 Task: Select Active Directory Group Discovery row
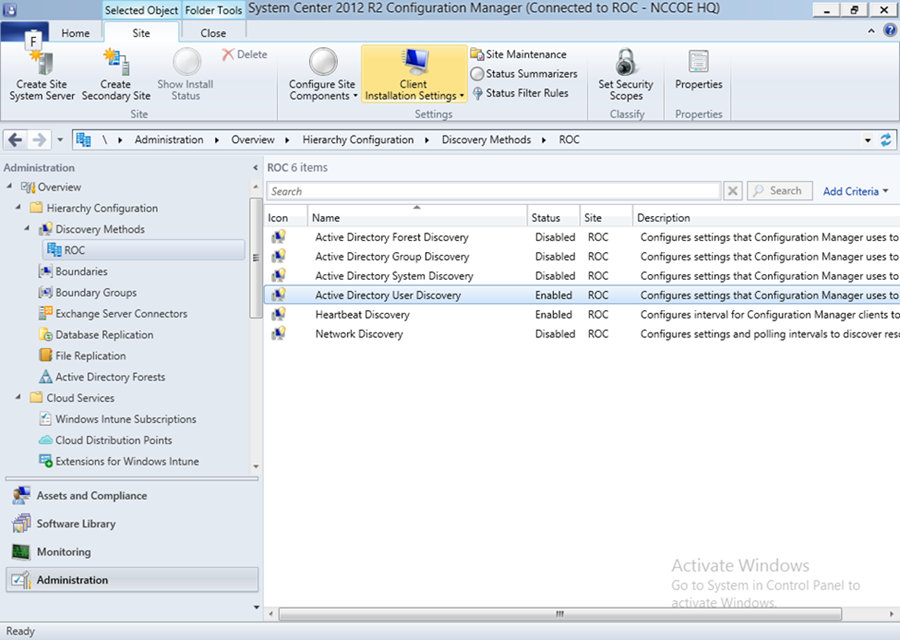tap(582, 257)
